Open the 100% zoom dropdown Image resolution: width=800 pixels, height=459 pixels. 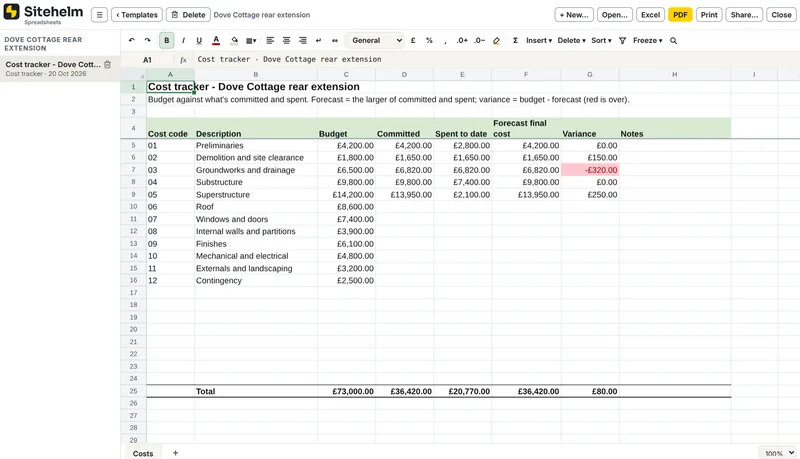778,453
